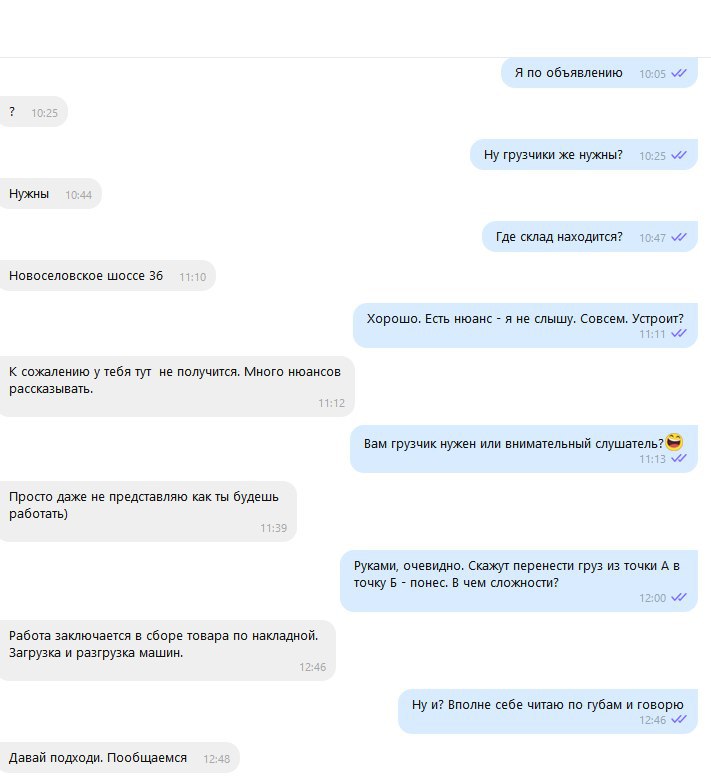The height and width of the screenshot is (783, 711).
Task: Click read checkmarks on 'Я по объявлению' message
Action: click(679, 73)
